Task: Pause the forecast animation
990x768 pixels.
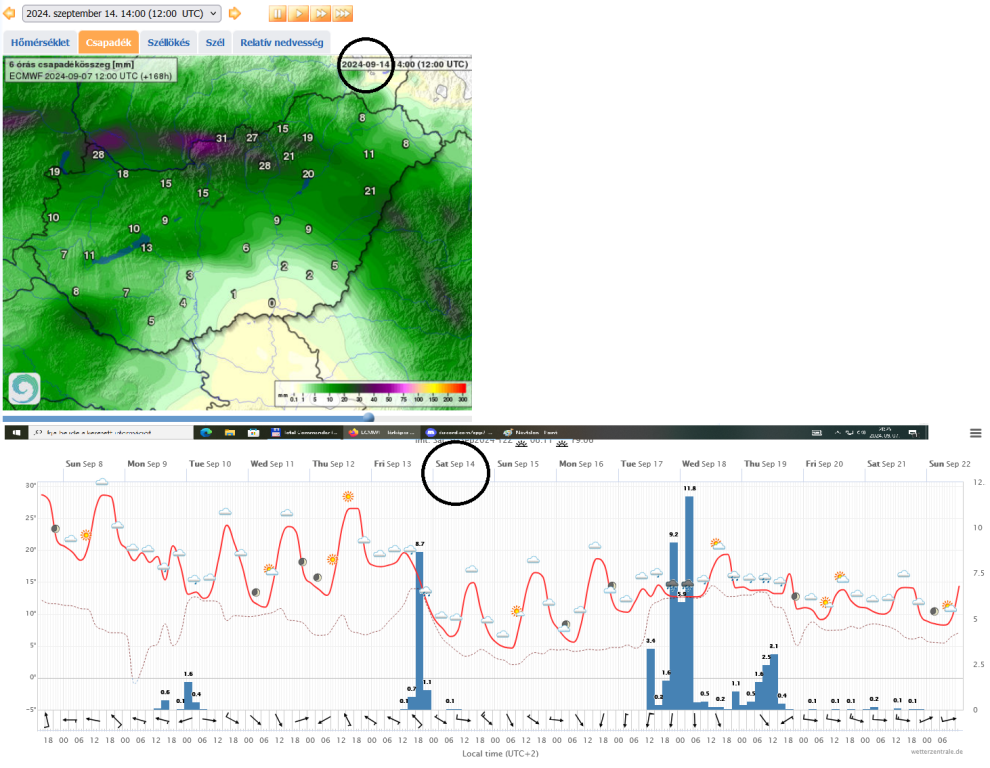Action: pyautogui.click(x=278, y=14)
